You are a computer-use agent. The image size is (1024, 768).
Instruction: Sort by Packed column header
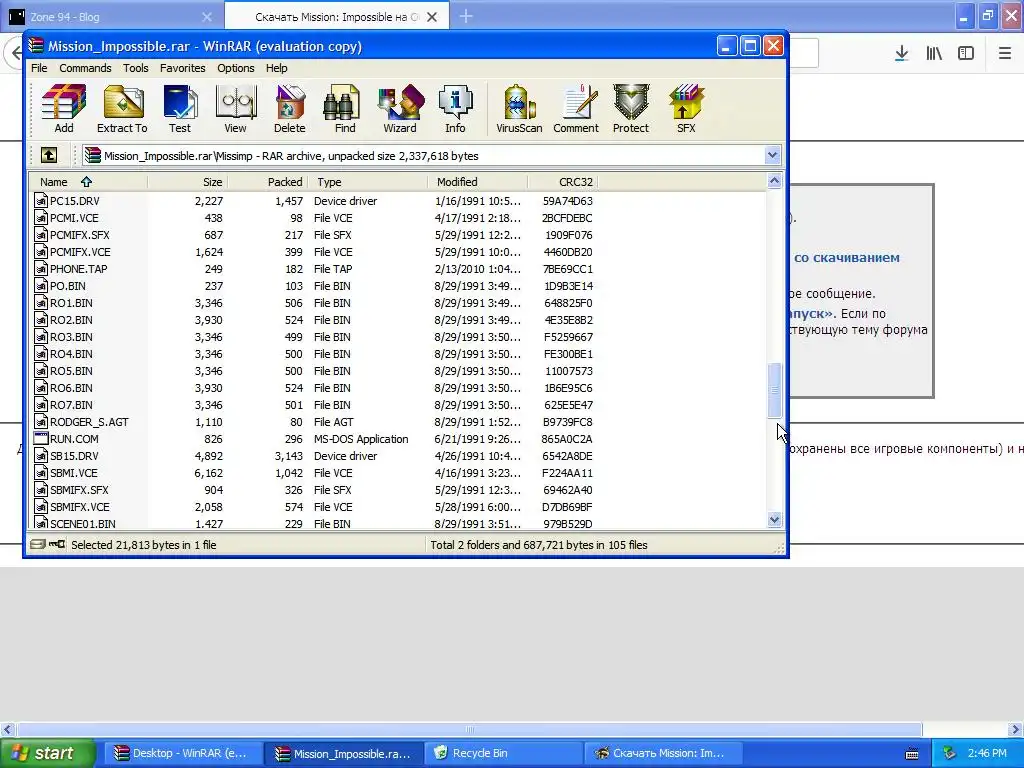267,182
